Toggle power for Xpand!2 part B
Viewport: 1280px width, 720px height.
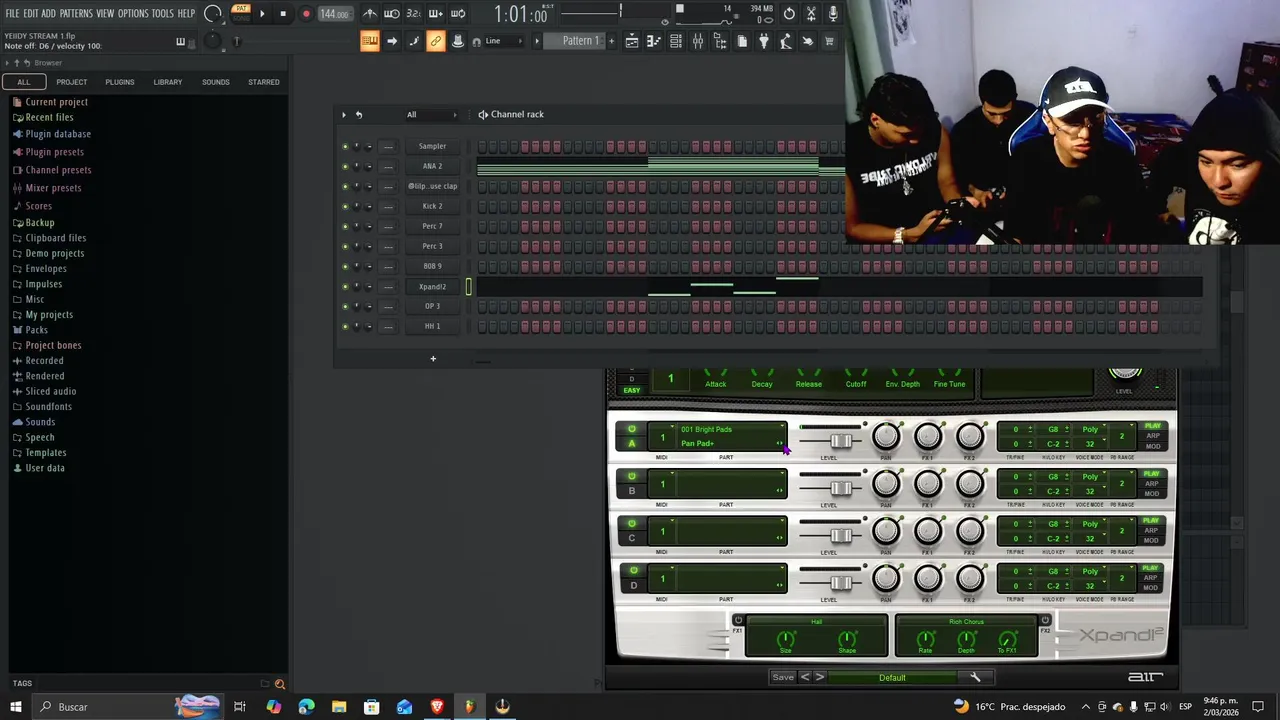632,476
